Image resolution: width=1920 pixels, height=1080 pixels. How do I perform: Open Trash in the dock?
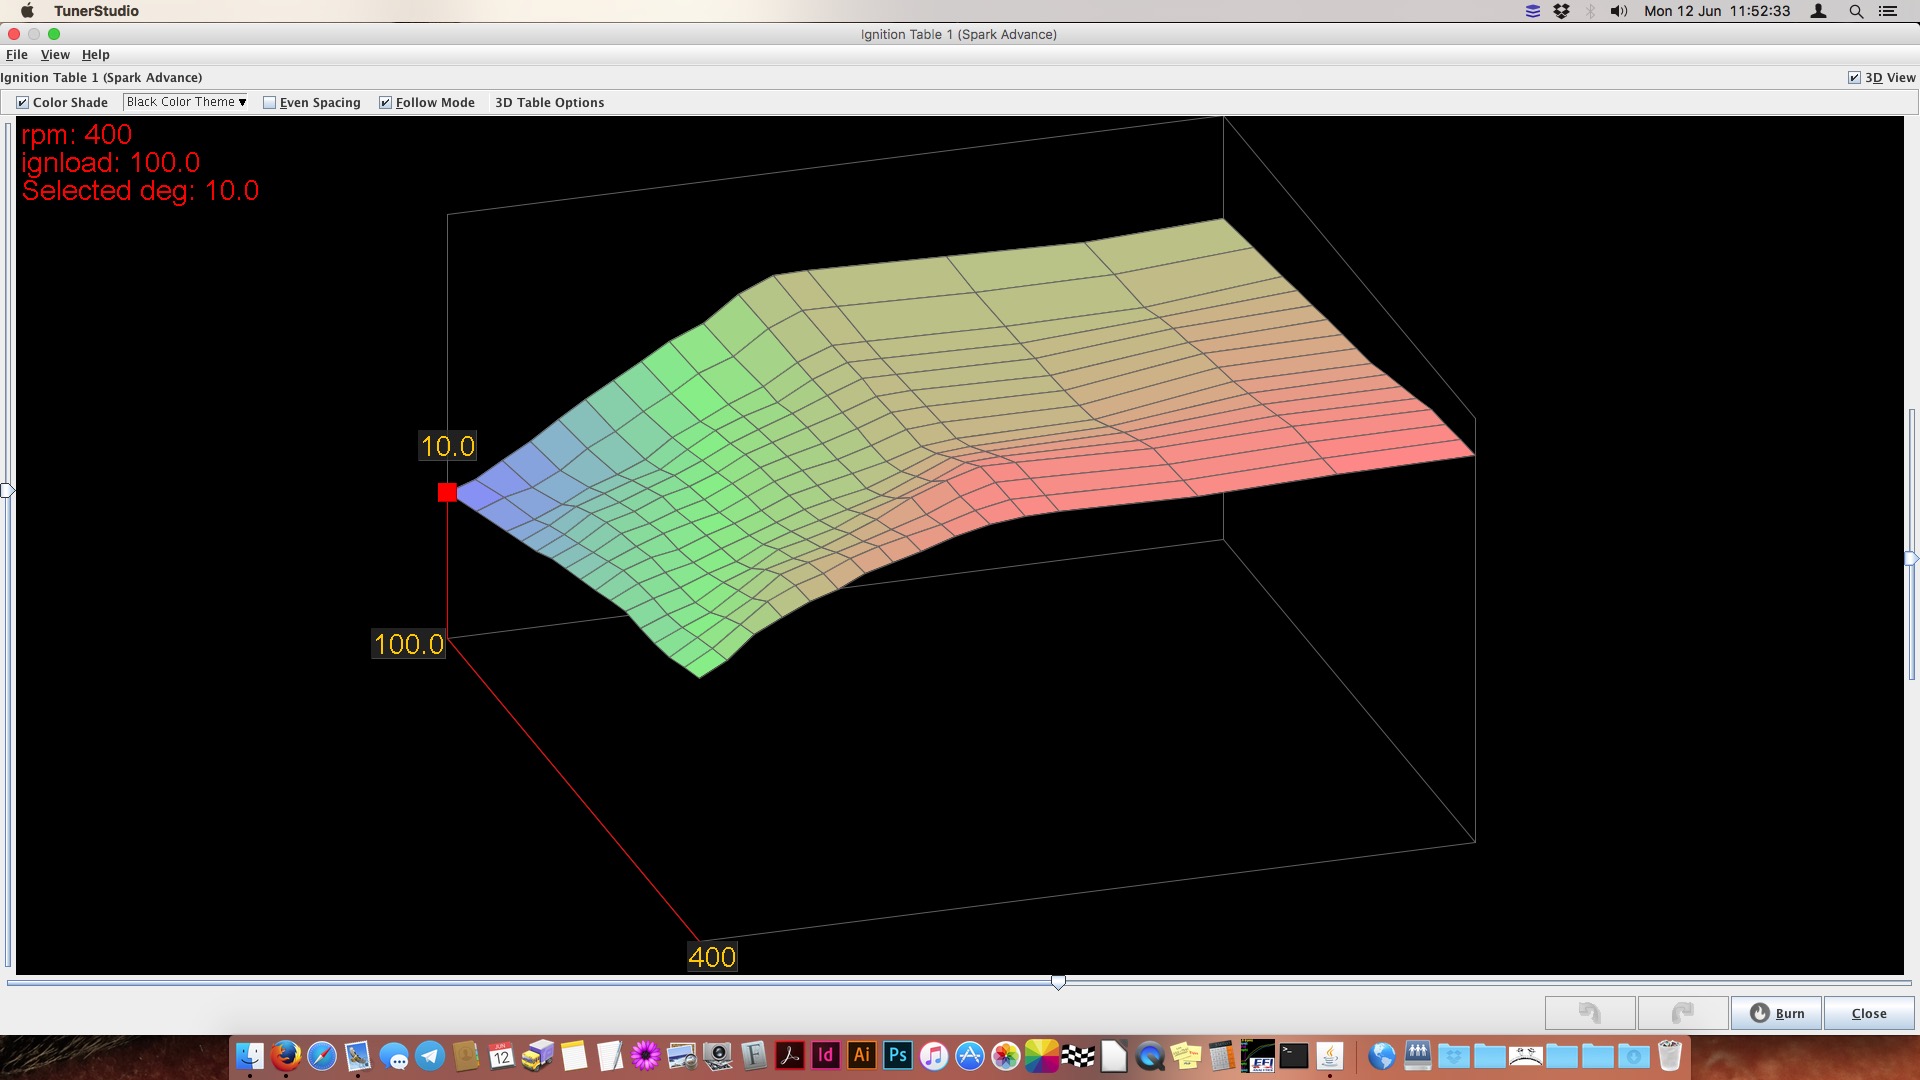click(x=1670, y=1056)
